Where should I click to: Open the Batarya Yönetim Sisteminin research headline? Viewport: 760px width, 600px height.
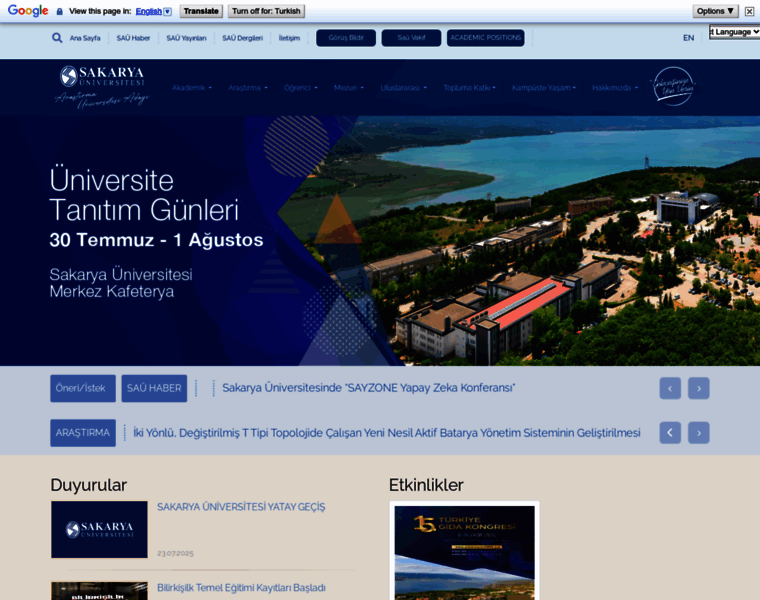coord(387,433)
